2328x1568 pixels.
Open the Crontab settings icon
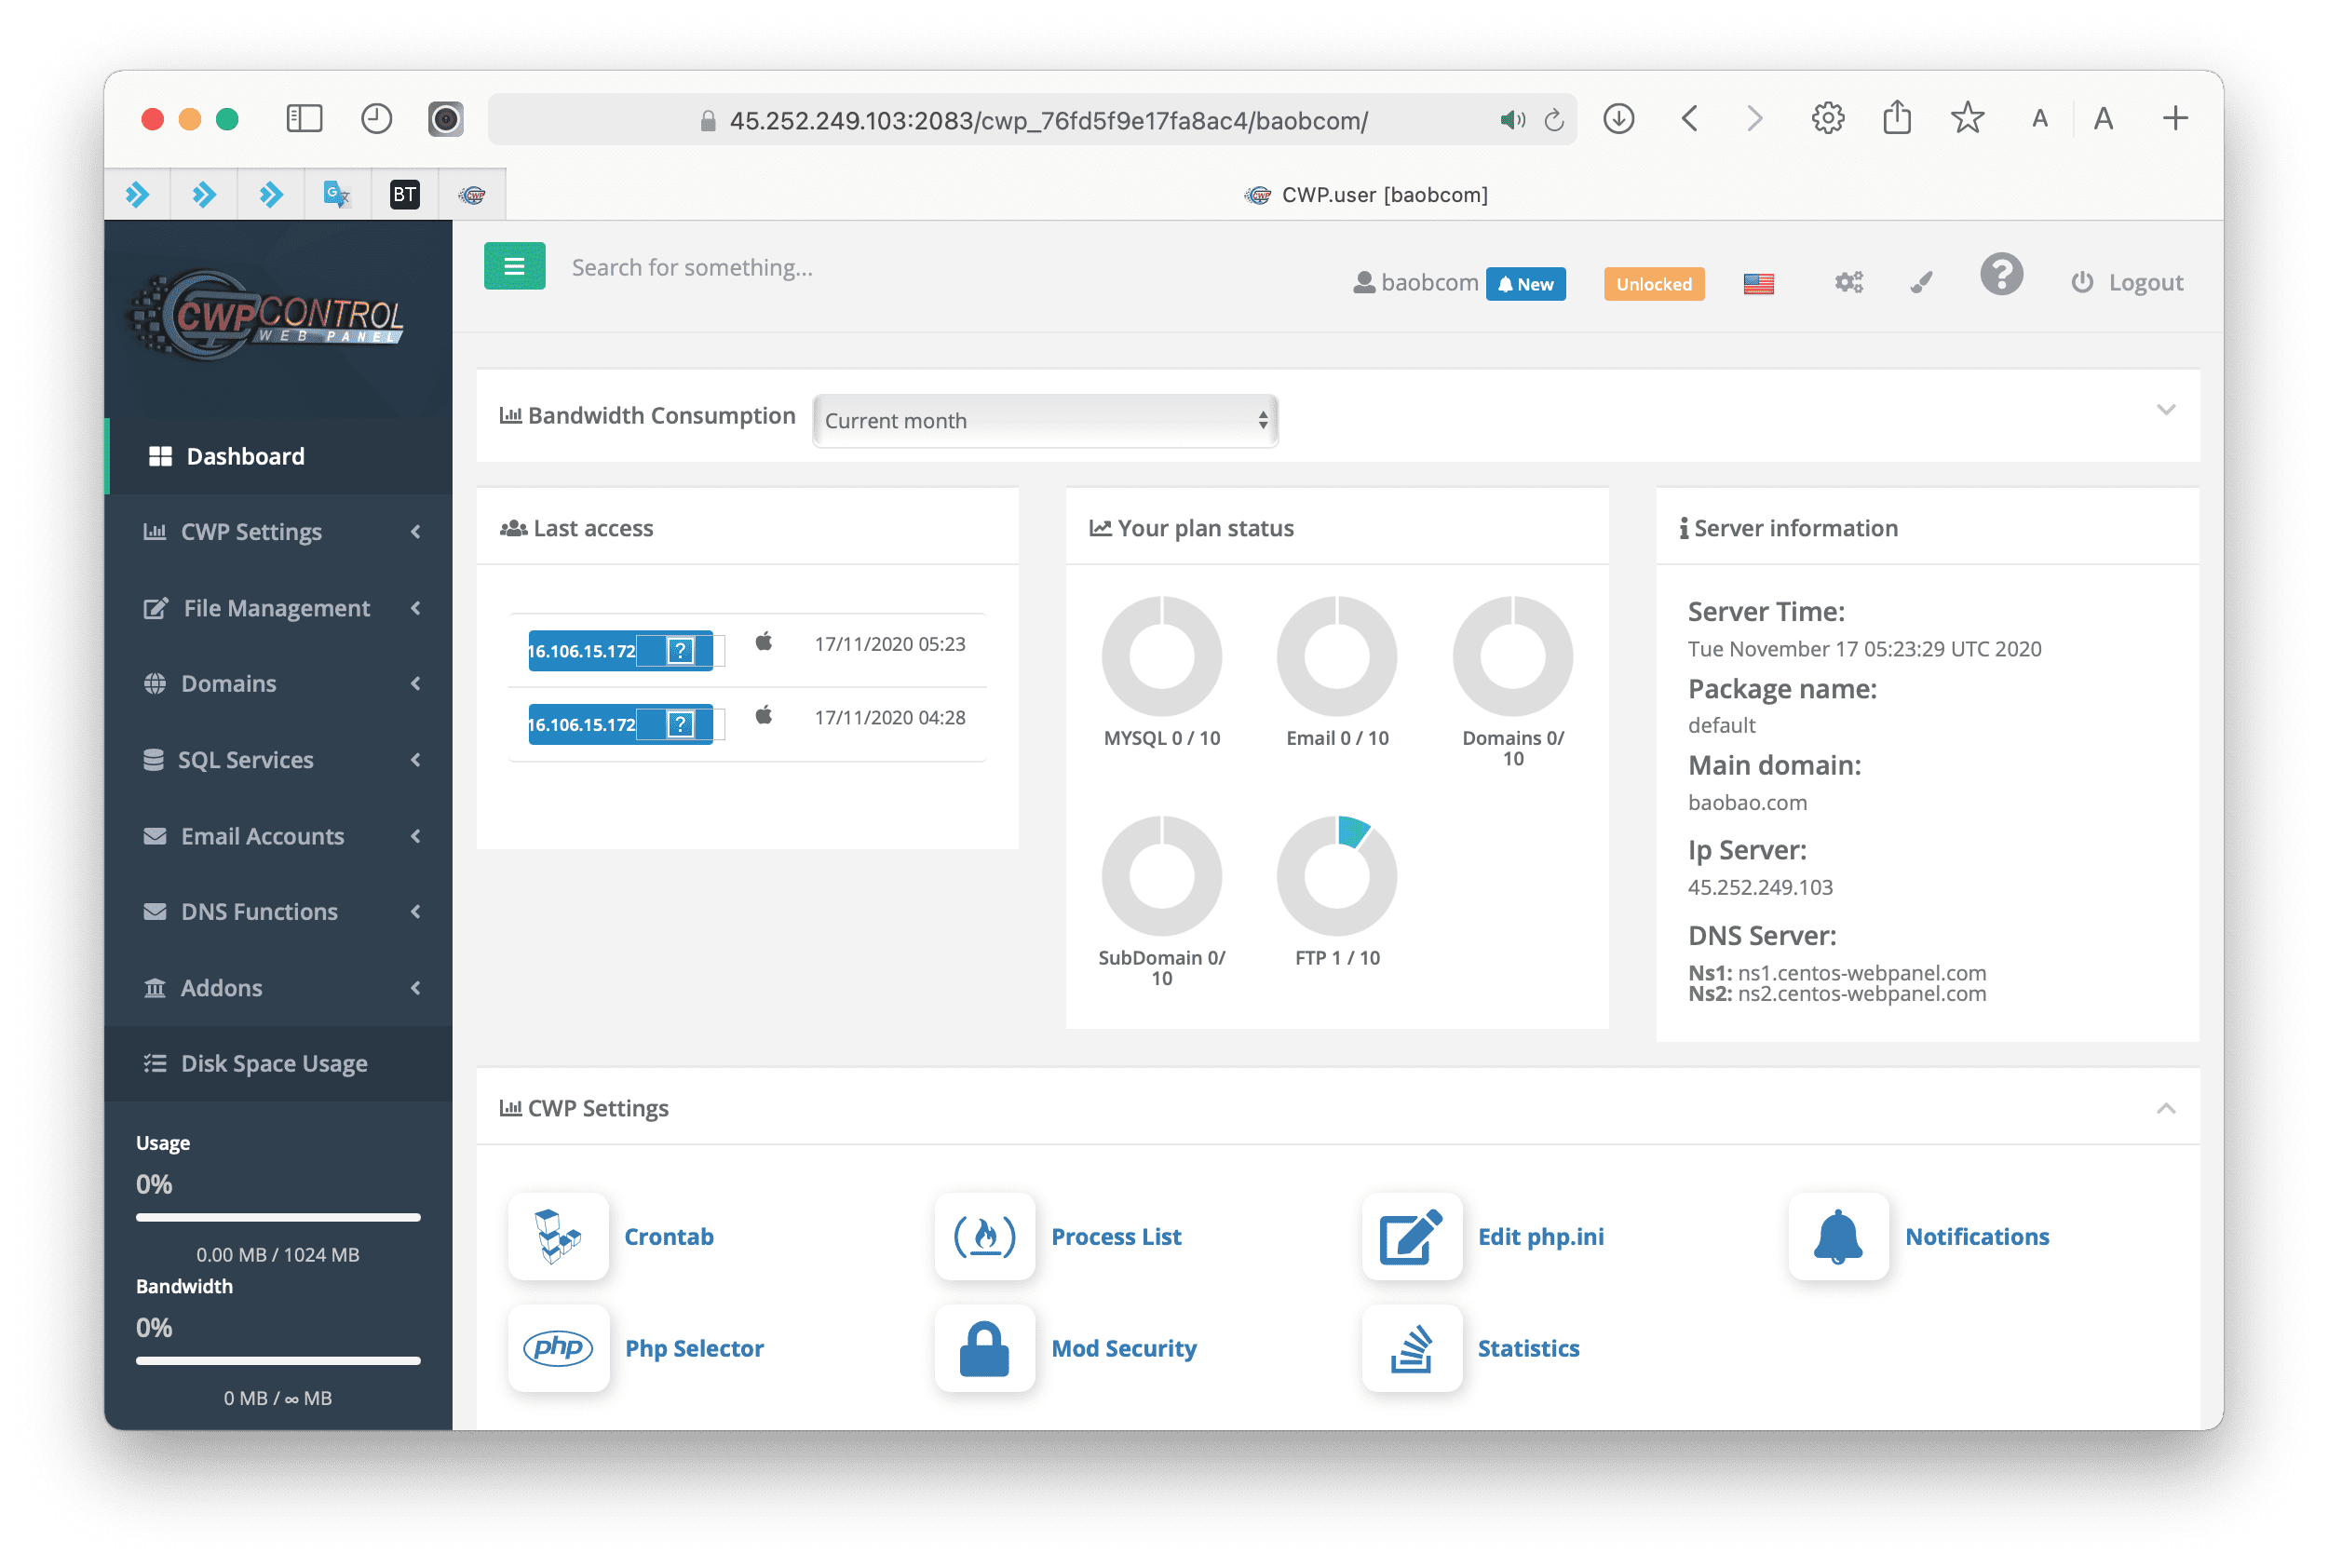click(x=558, y=1237)
